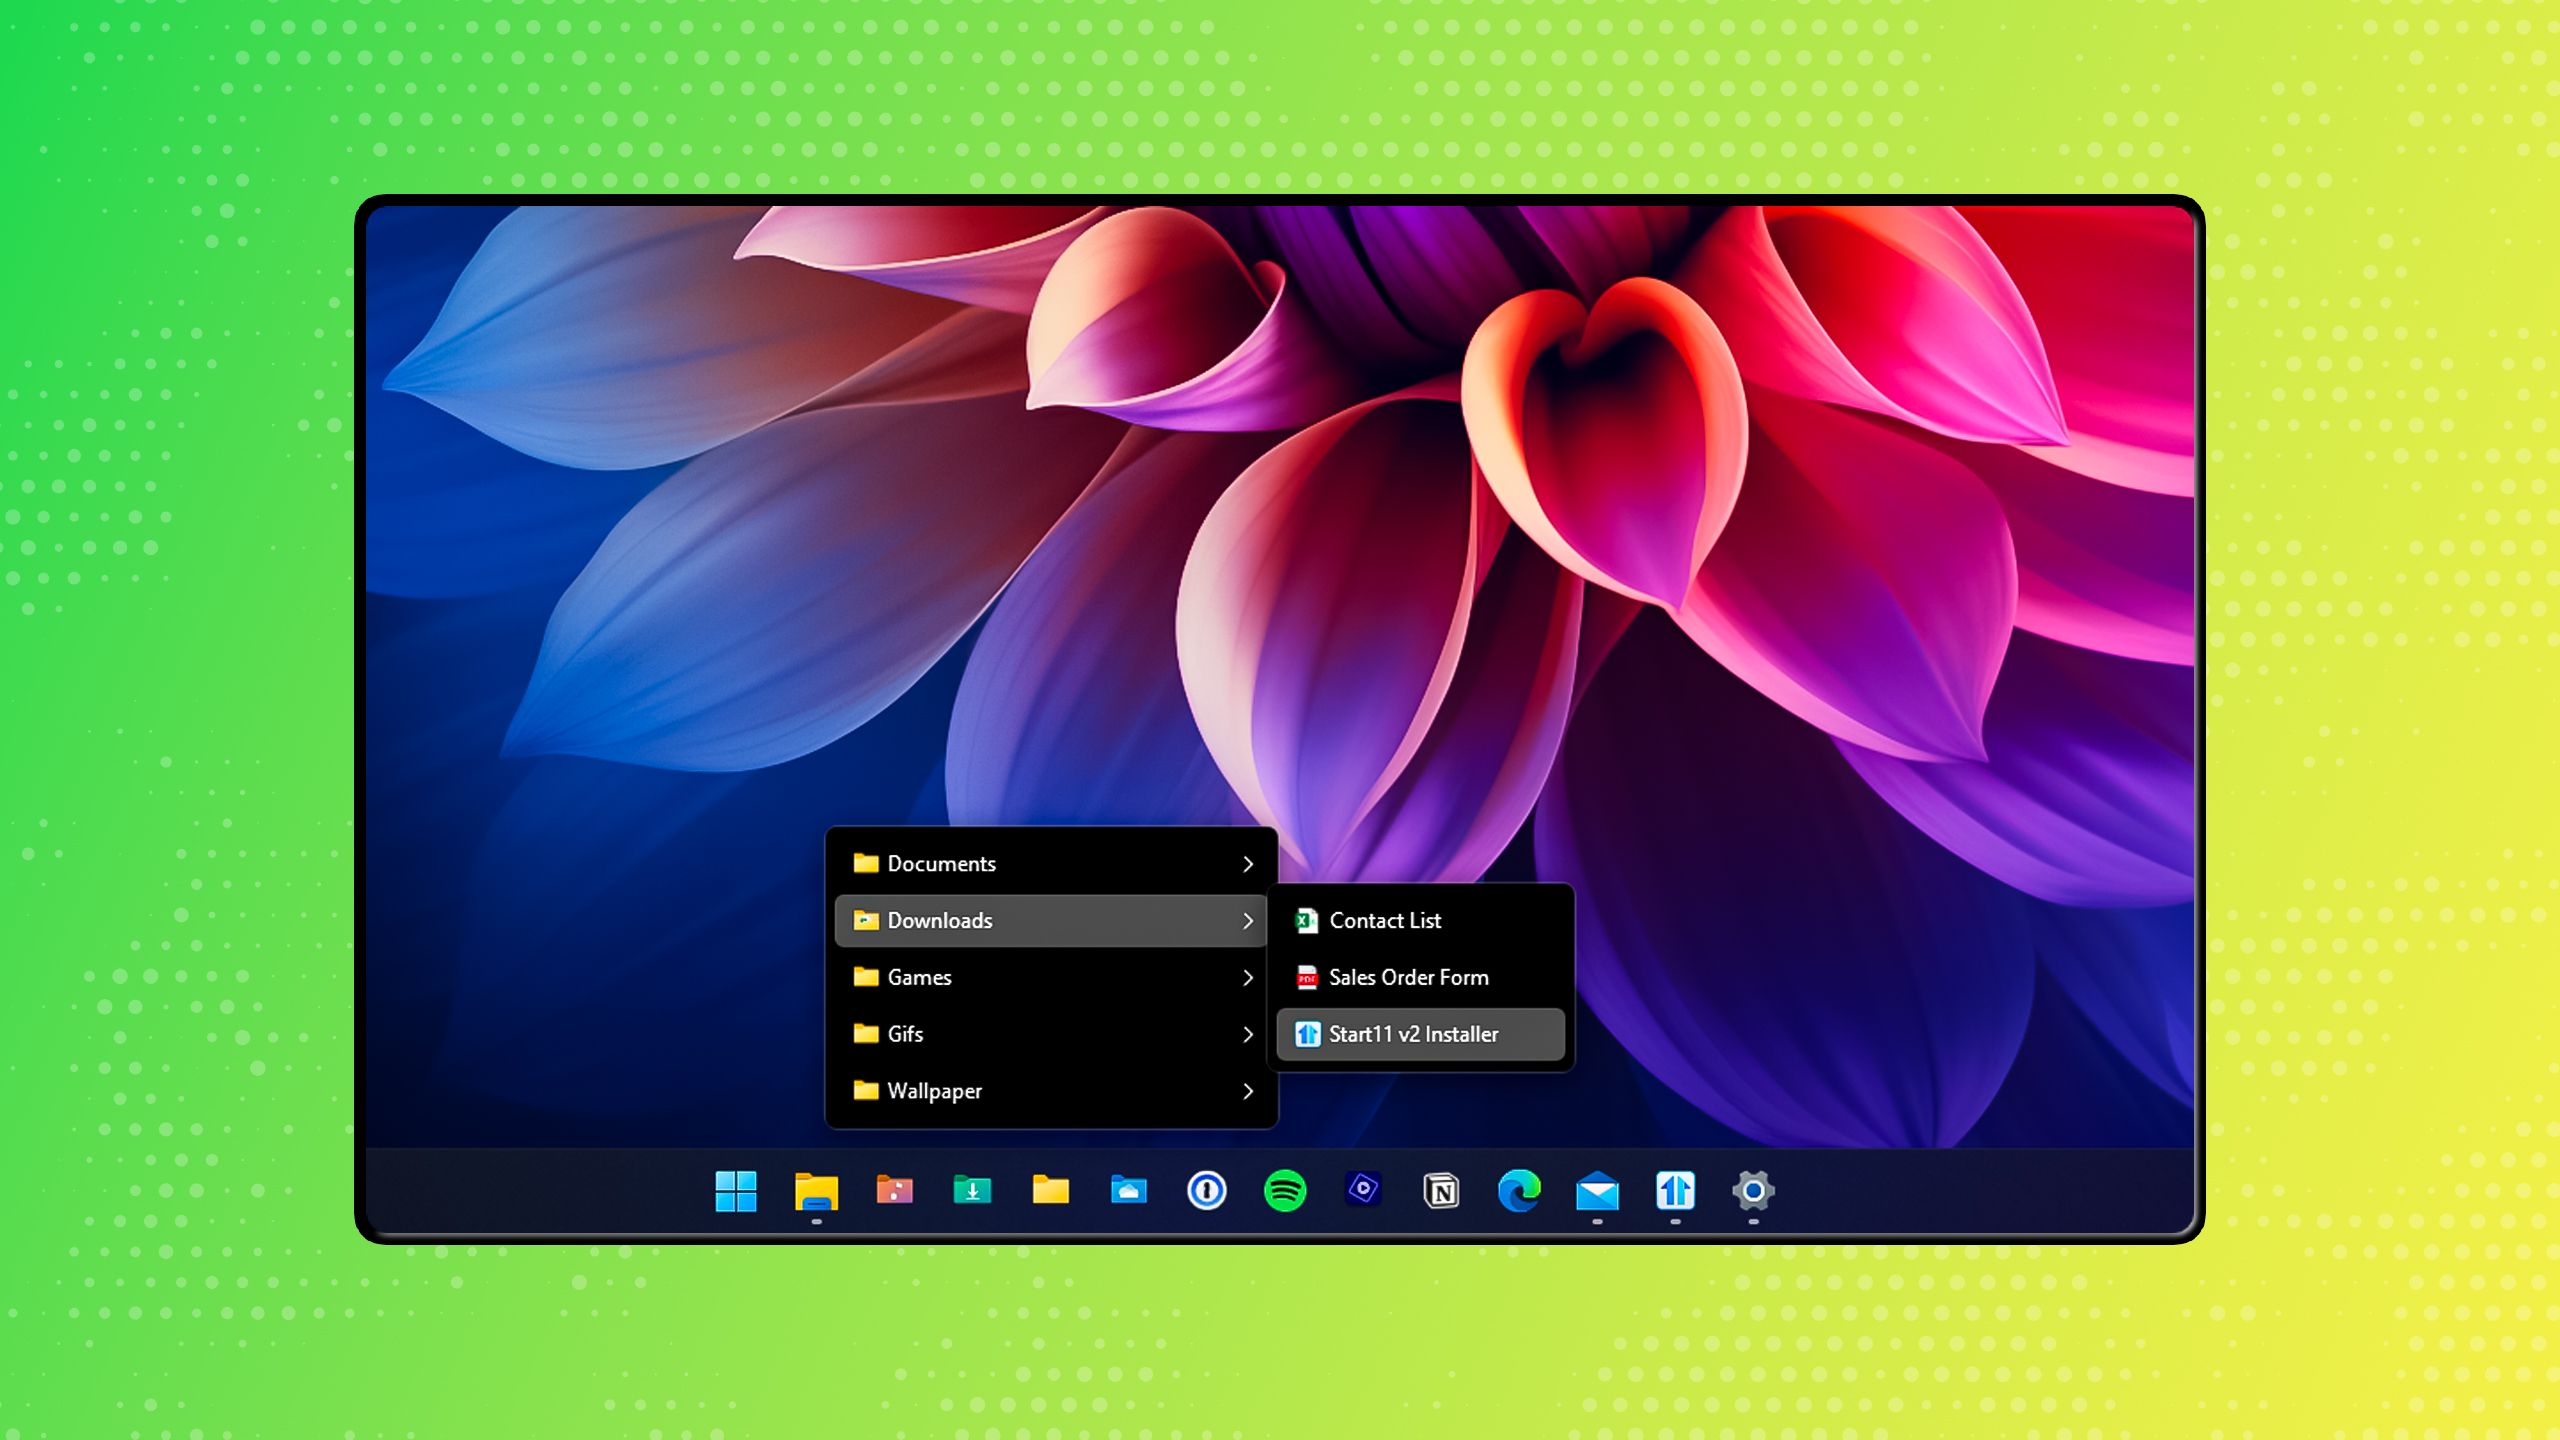2560x1440 pixels.
Task: Open the Music folder taskbar icon
Action: pyautogui.click(x=894, y=1191)
